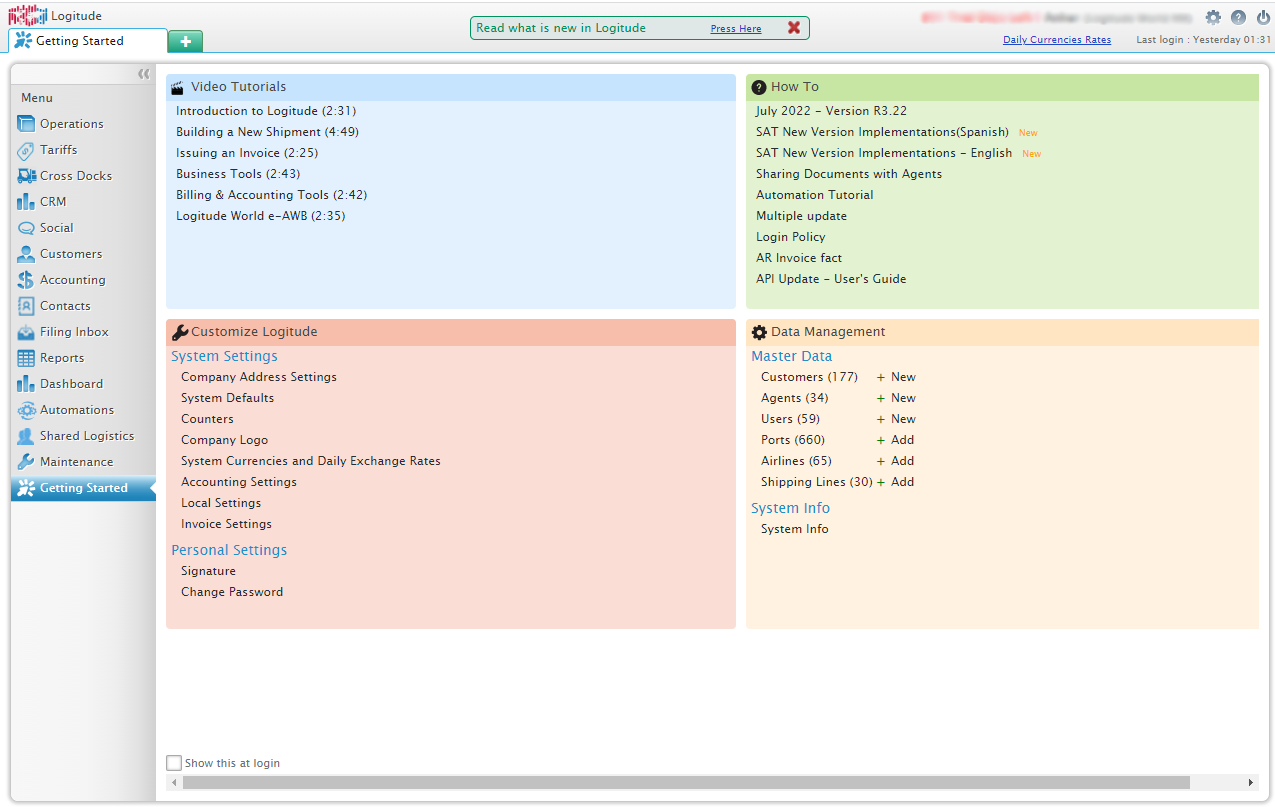Click the help question mark icon
1275x807 pixels.
[x=1238, y=17]
